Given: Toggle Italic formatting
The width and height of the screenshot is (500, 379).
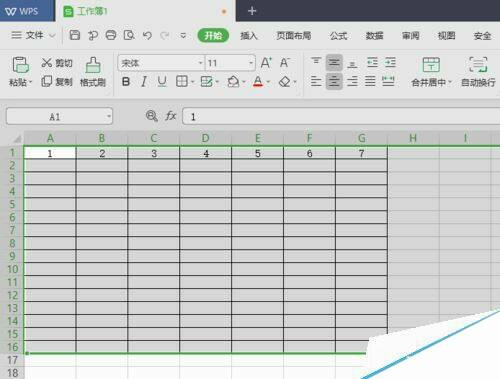Looking at the screenshot, I should [144, 82].
